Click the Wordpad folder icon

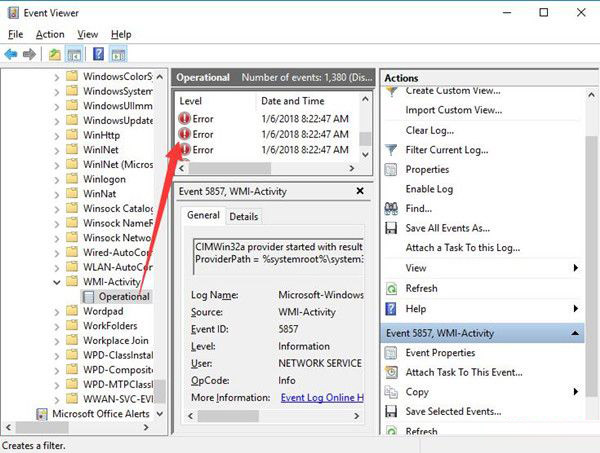tap(72, 311)
